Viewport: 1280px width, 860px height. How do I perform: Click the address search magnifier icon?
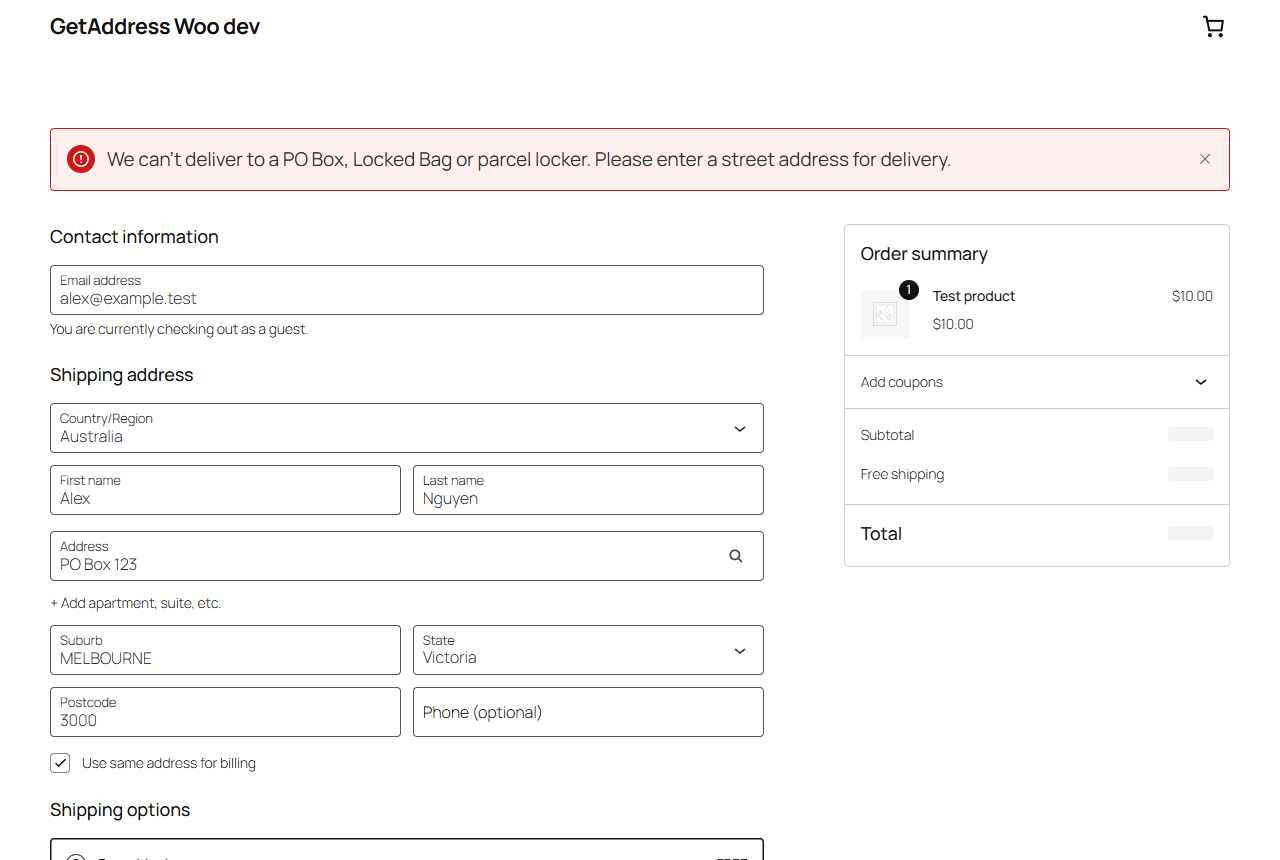click(736, 556)
